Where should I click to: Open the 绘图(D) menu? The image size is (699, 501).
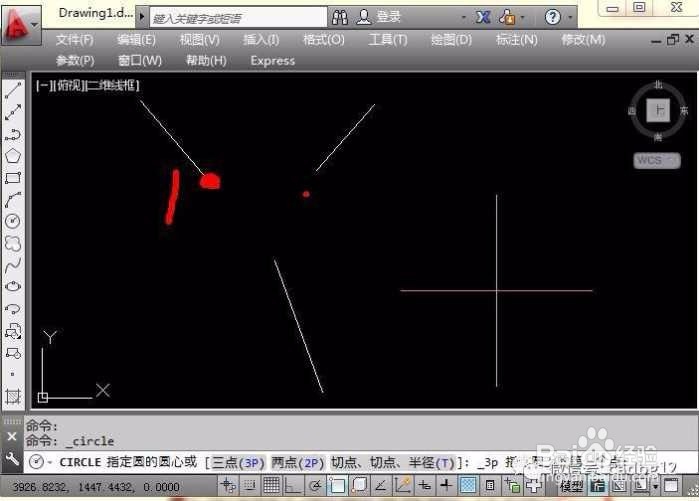pos(451,40)
